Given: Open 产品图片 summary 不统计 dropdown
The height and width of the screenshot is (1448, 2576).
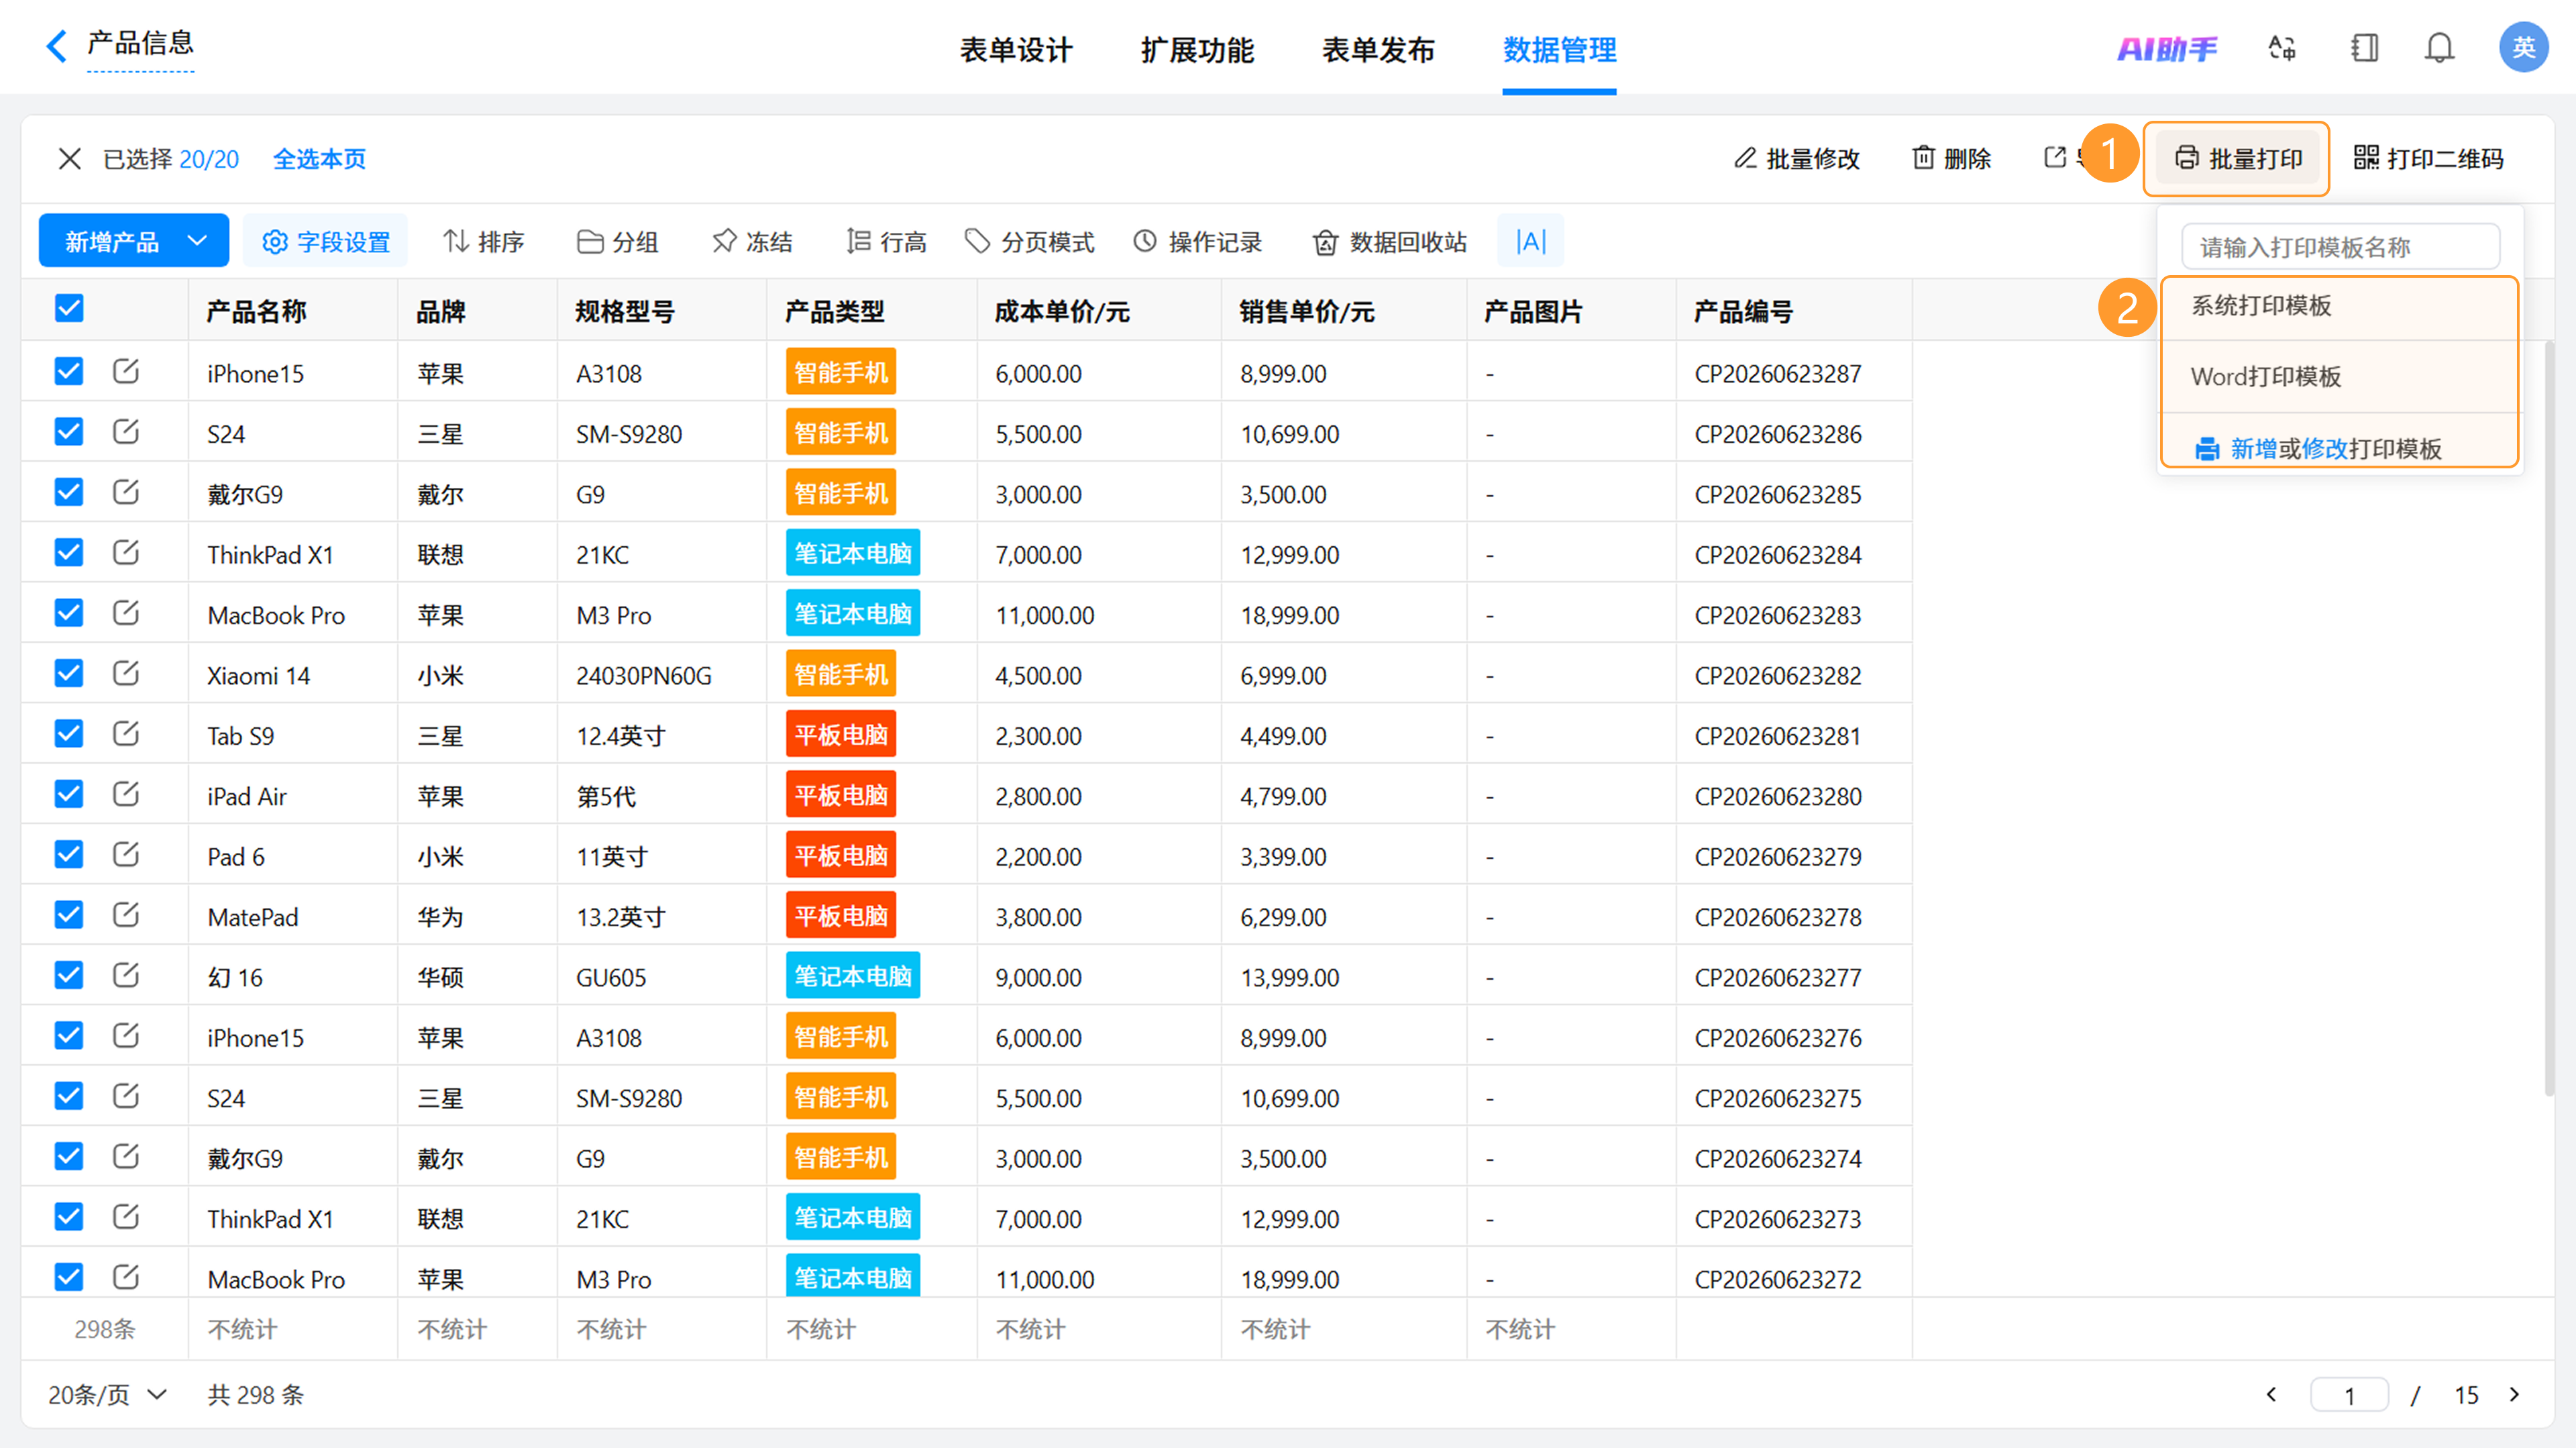Looking at the screenshot, I should click(x=1521, y=1330).
